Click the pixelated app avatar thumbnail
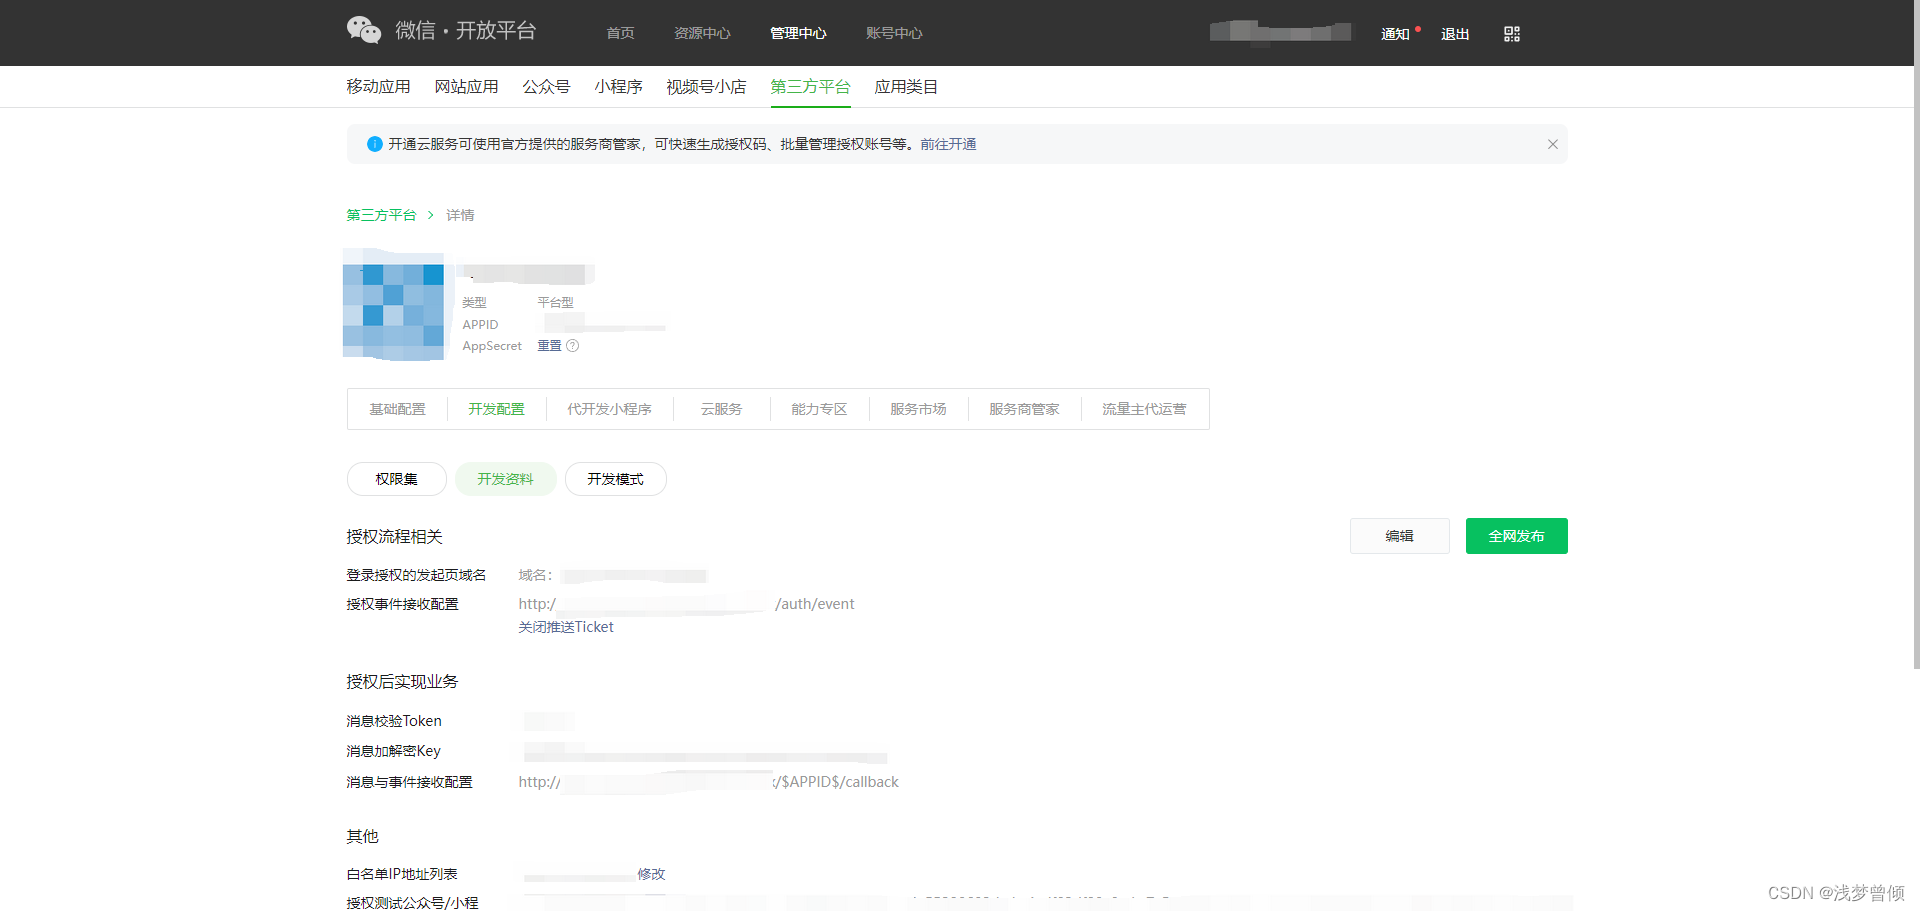This screenshot has width=1920, height=911. (x=393, y=305)
